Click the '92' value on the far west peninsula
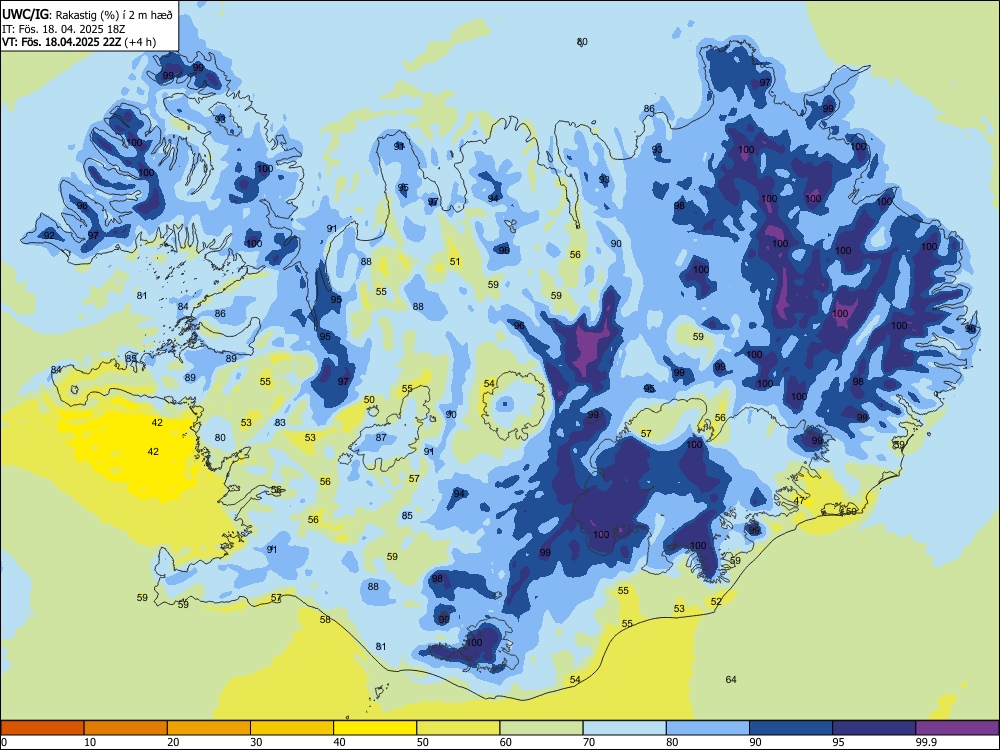This screenshot has width=1000, height=750. pos(49,235)
